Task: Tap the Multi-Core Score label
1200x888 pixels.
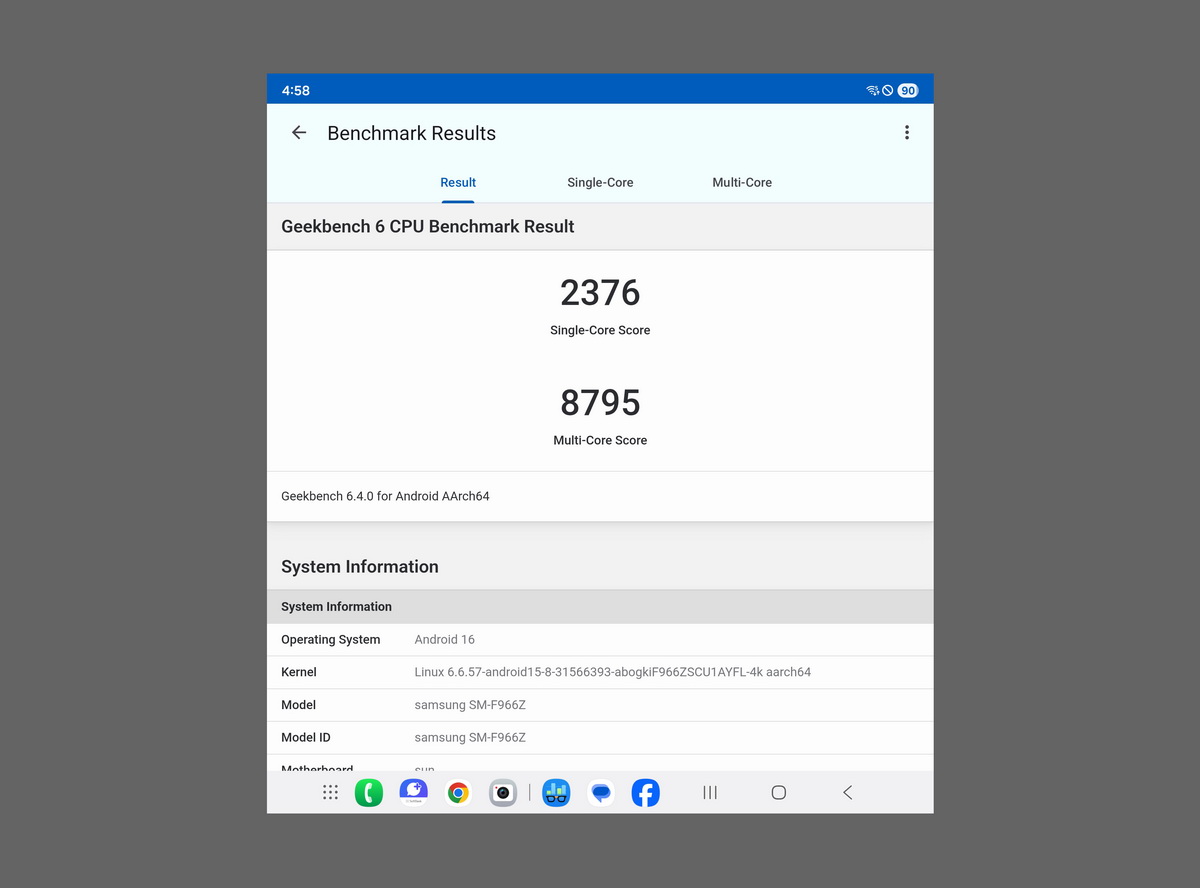Action: (x=600, y=440)
